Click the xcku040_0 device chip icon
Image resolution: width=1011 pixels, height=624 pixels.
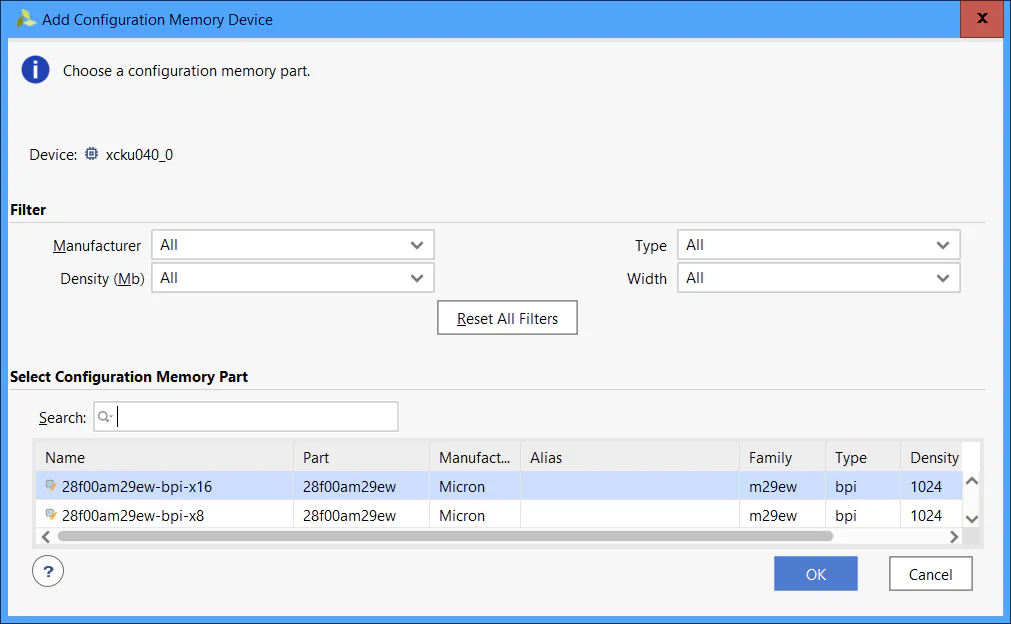coord(92,154)
